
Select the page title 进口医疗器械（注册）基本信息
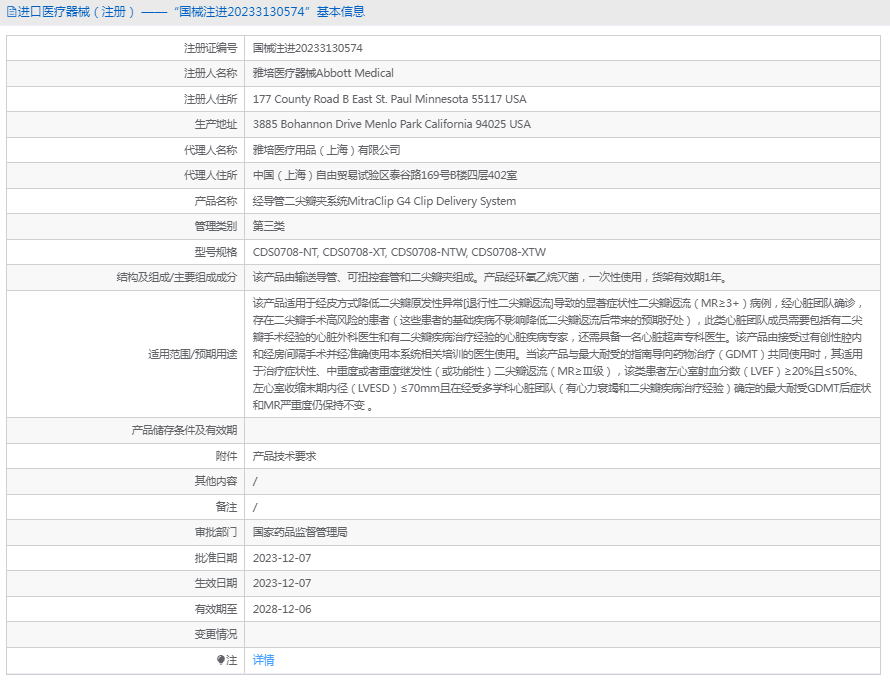[x=186, y=12]
